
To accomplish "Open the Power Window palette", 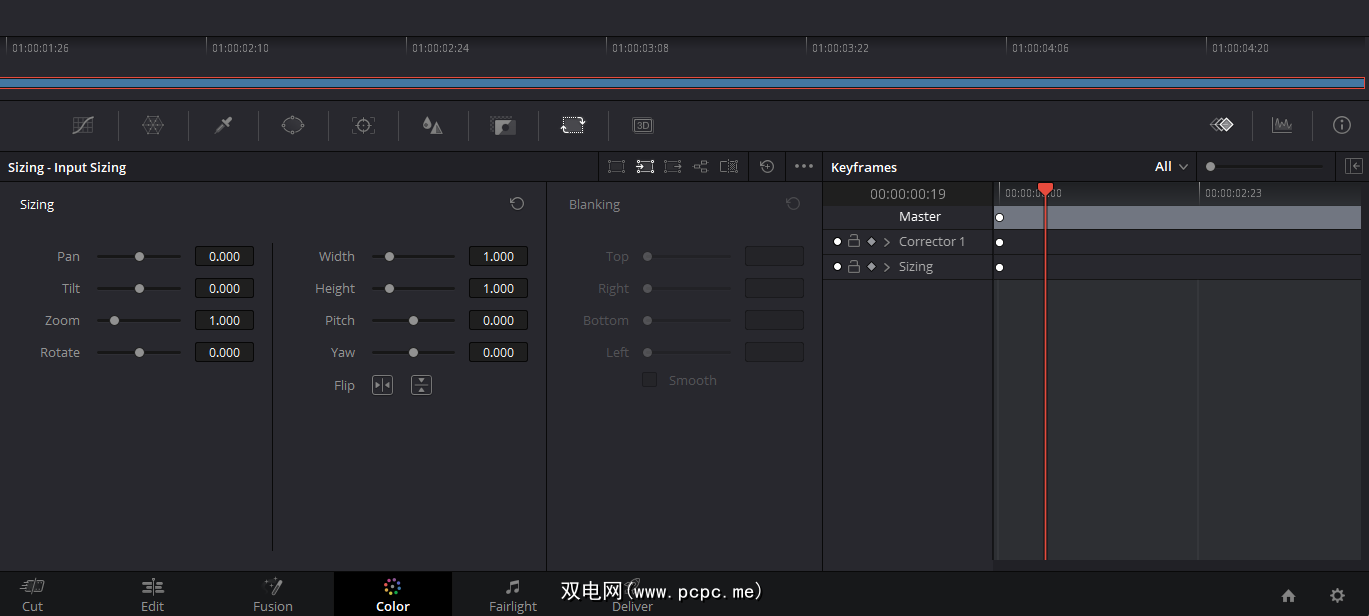I will (292, 125).
